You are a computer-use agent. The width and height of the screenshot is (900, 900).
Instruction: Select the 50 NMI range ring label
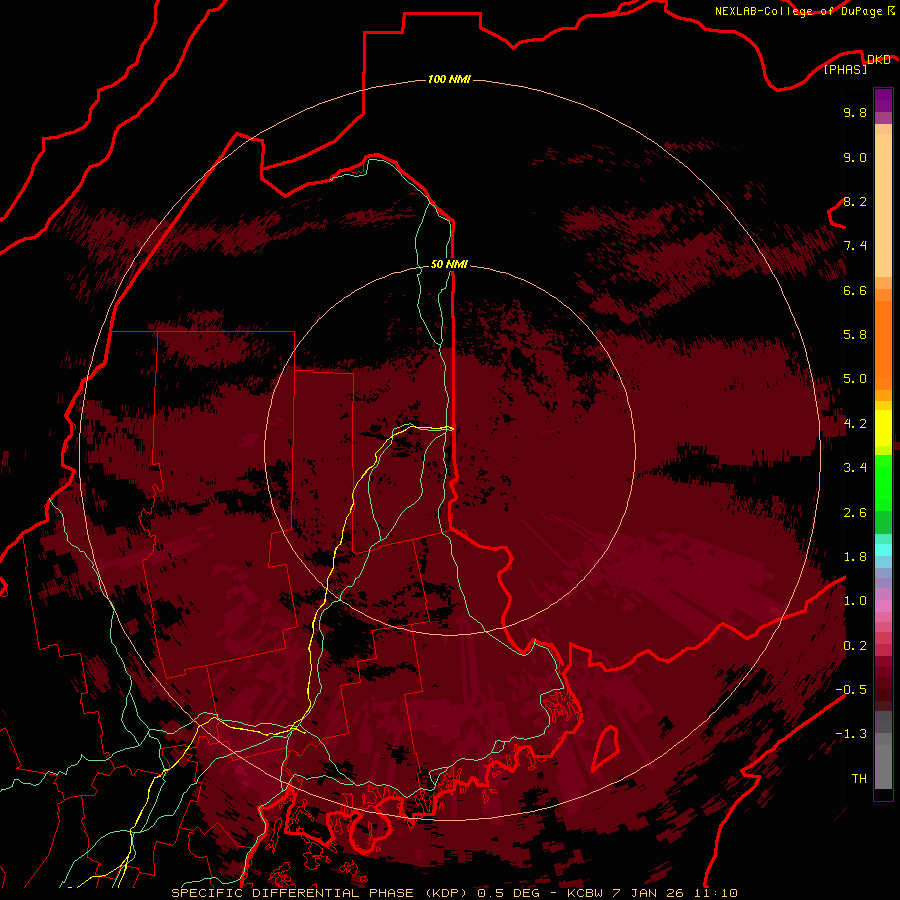[449, 264]
